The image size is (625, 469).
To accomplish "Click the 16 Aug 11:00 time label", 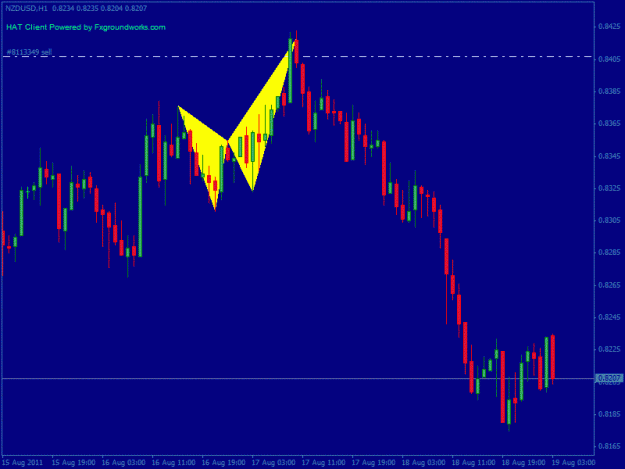I will pyautogui.click(x=173, y=462).
